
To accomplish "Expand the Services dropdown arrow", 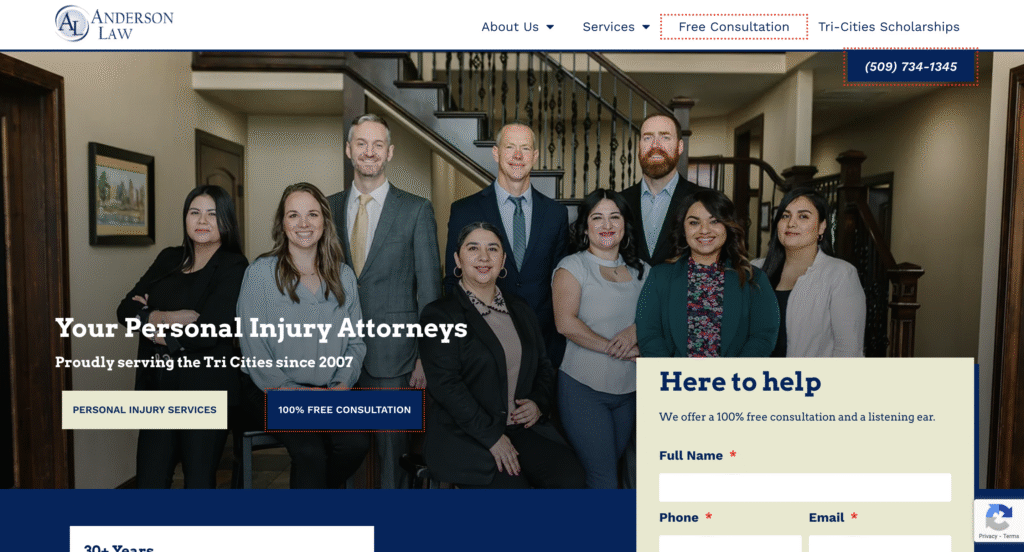I will (x=646, y=27).
